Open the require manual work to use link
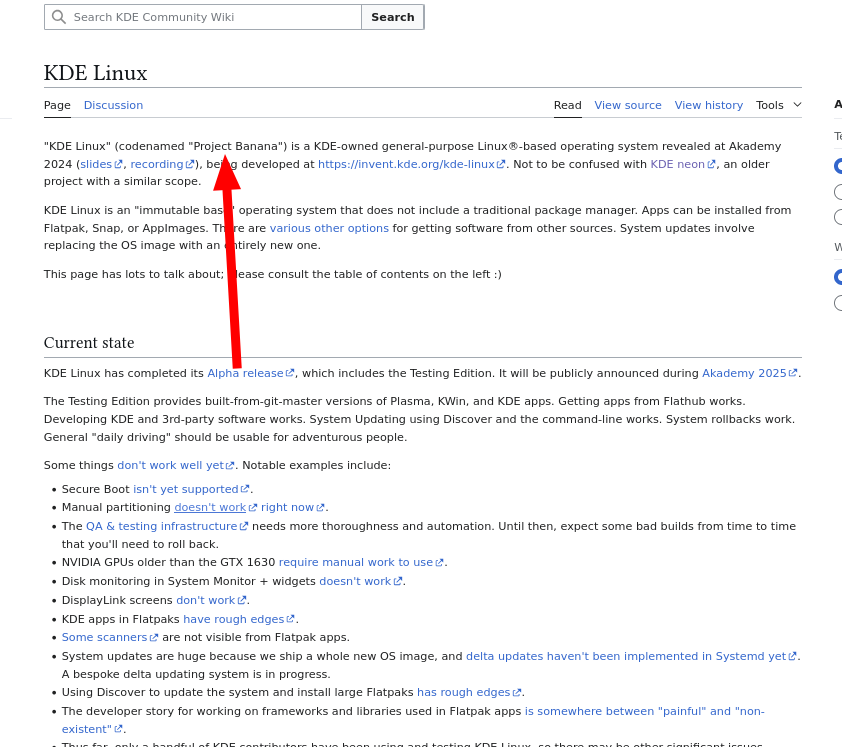Screen dimensions: 842x747 (361, 562)
